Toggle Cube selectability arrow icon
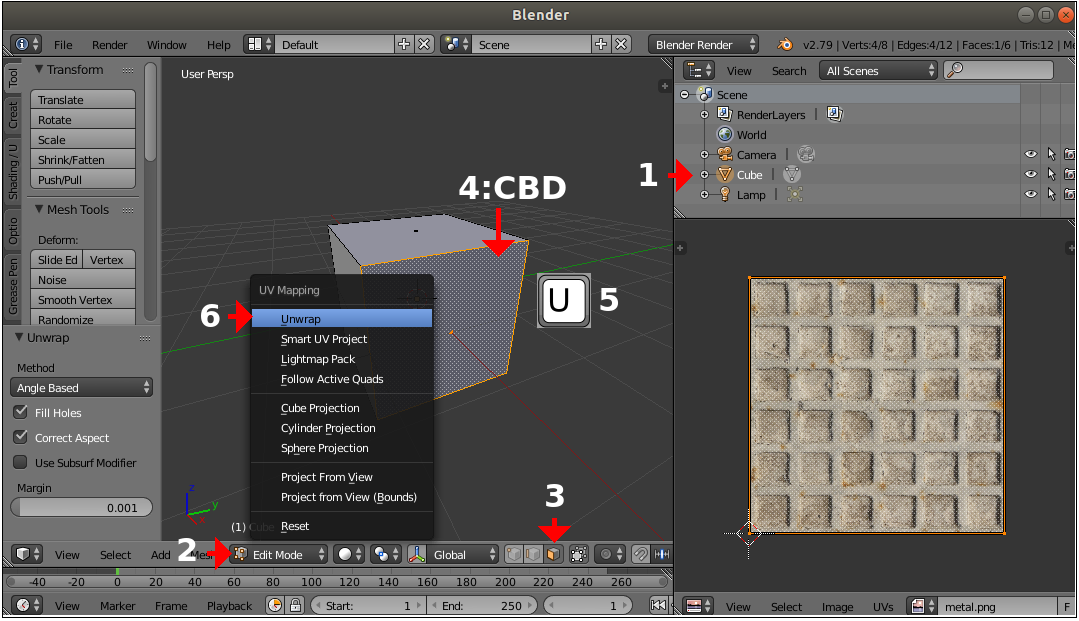This screenshot has width=1079, height=621. 1051,175
